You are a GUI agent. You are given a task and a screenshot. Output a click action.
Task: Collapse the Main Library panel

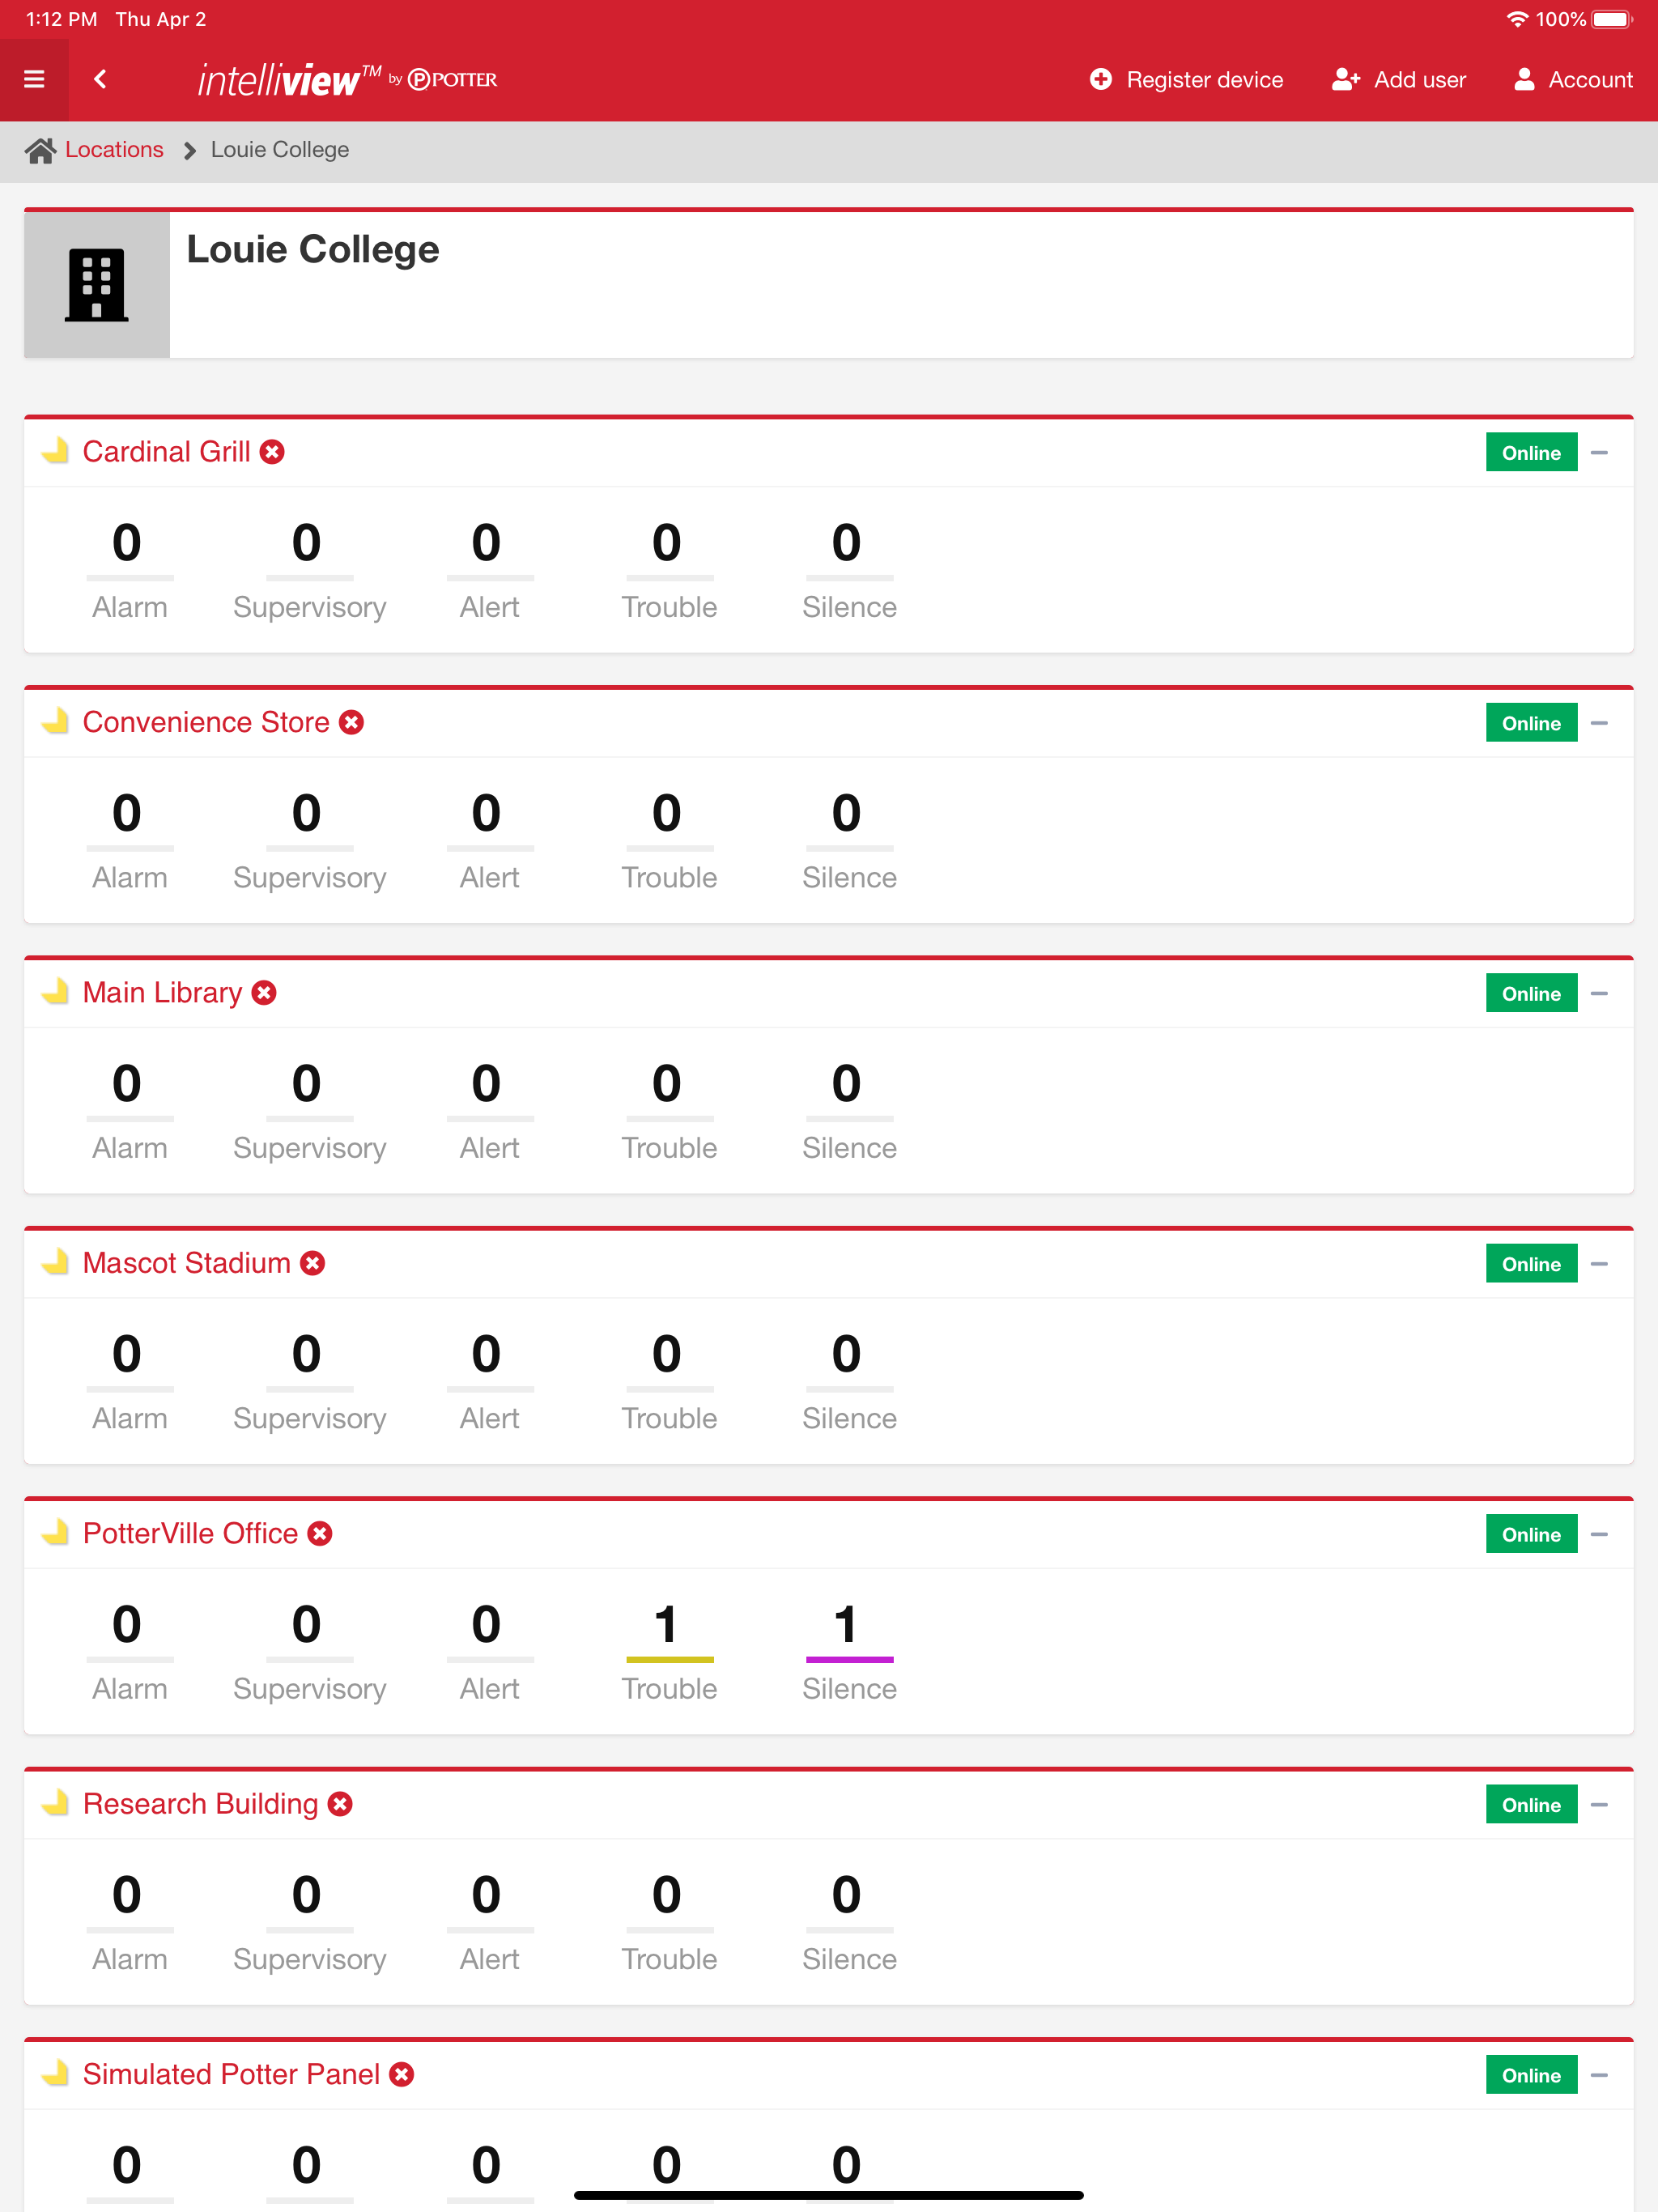[1599, 994]
